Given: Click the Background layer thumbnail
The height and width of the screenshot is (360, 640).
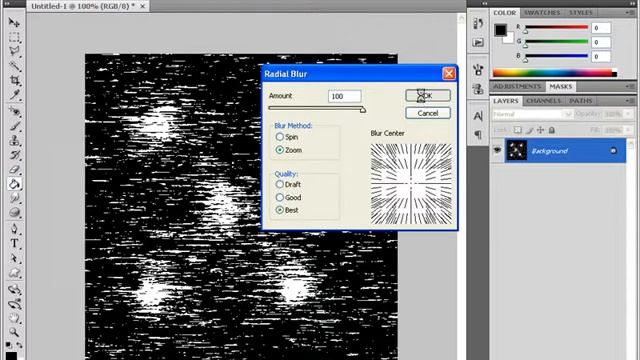Looking at the screenshot, I should [x=516, y=151].
